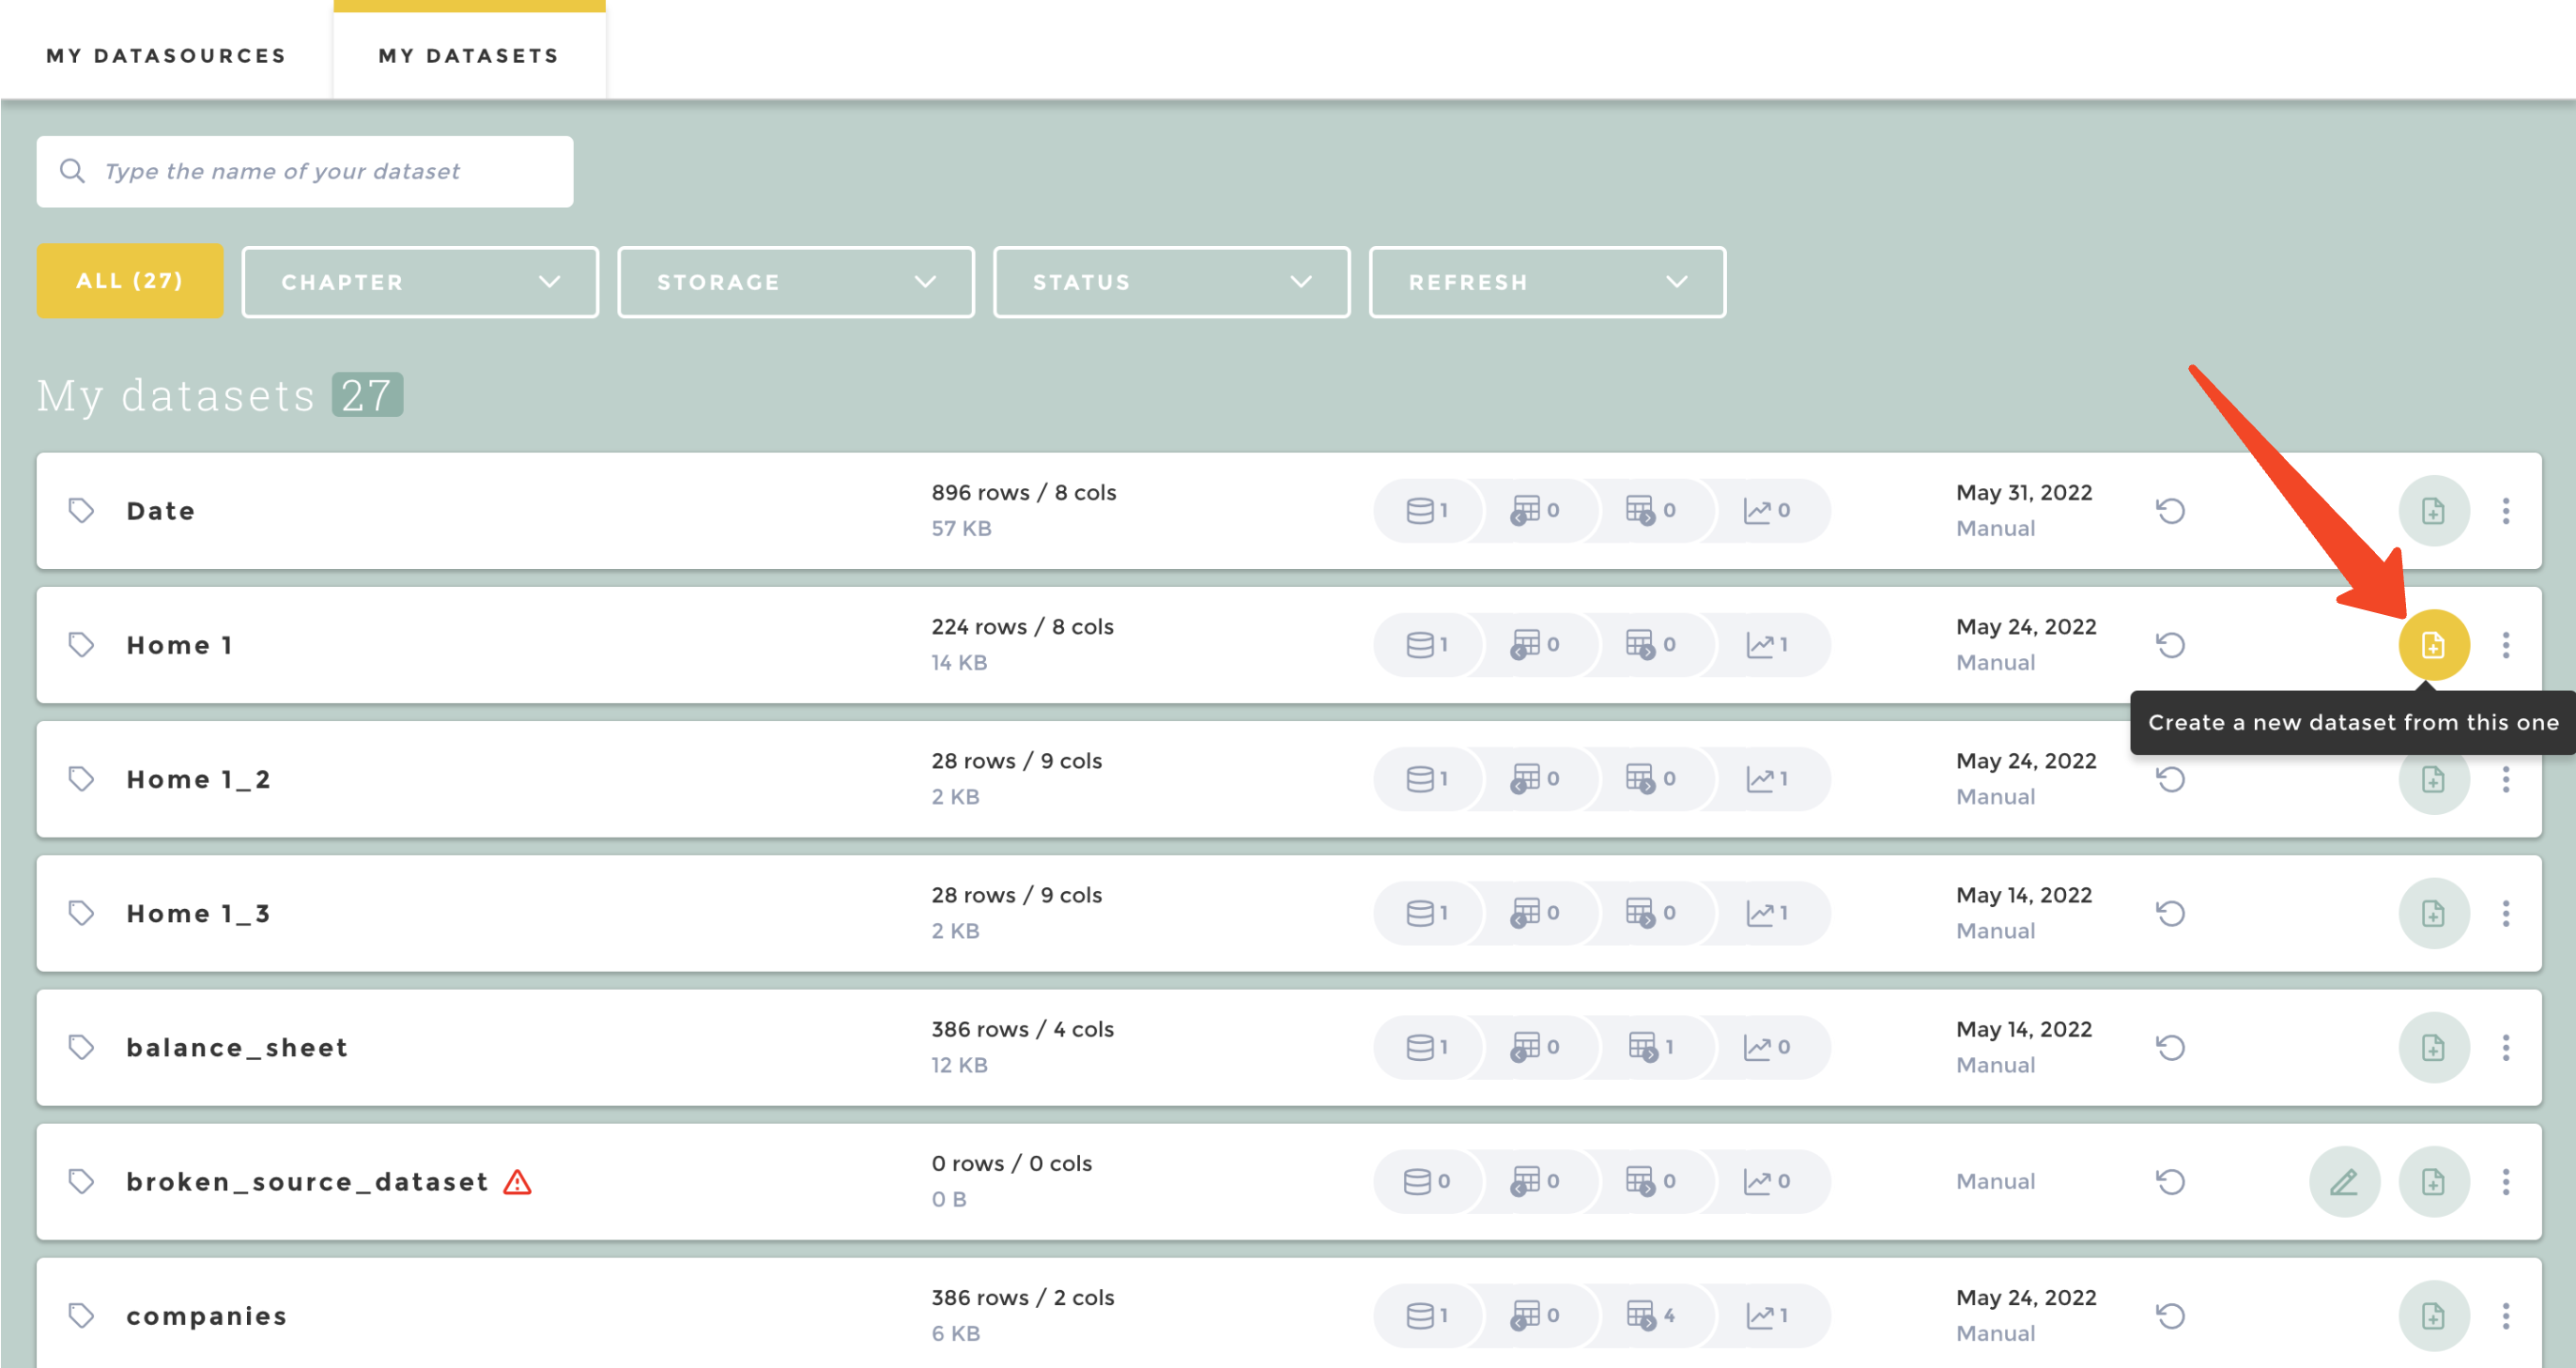Screen dimensions: 2576x1368
Task: Open the Home 1_2 dataset name
Action: tap(198, 779)
